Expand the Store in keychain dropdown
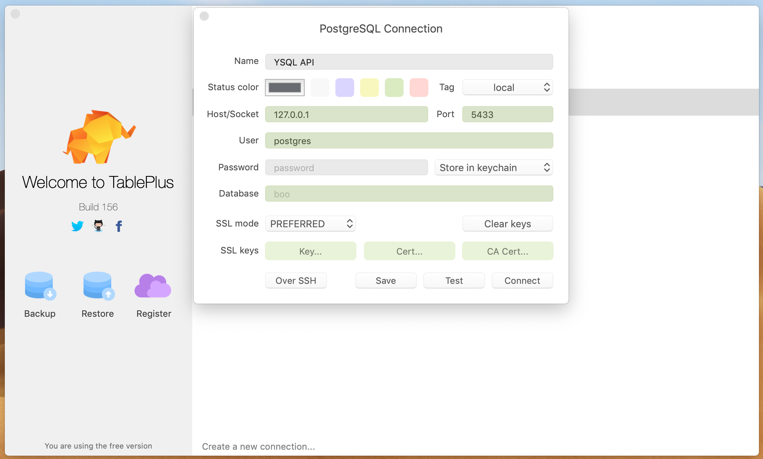Viewport: 763px width, 459px height. (494, 168)
